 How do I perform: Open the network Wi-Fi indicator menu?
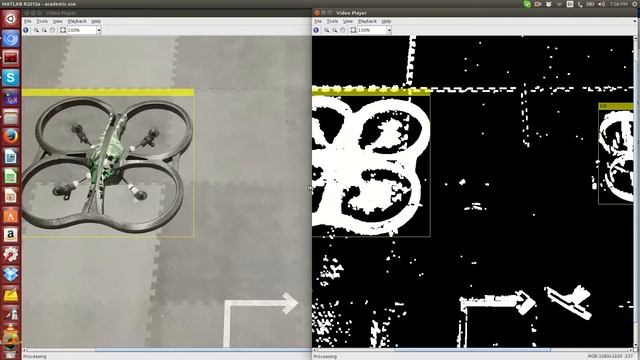click(x=559, y=4)
